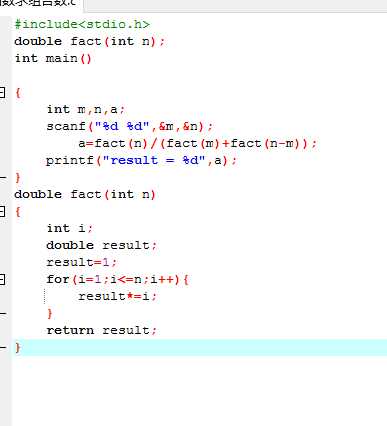Click the line 'a=fact(n)/(fact(m)+fact(n-m));'

point(197,143)
